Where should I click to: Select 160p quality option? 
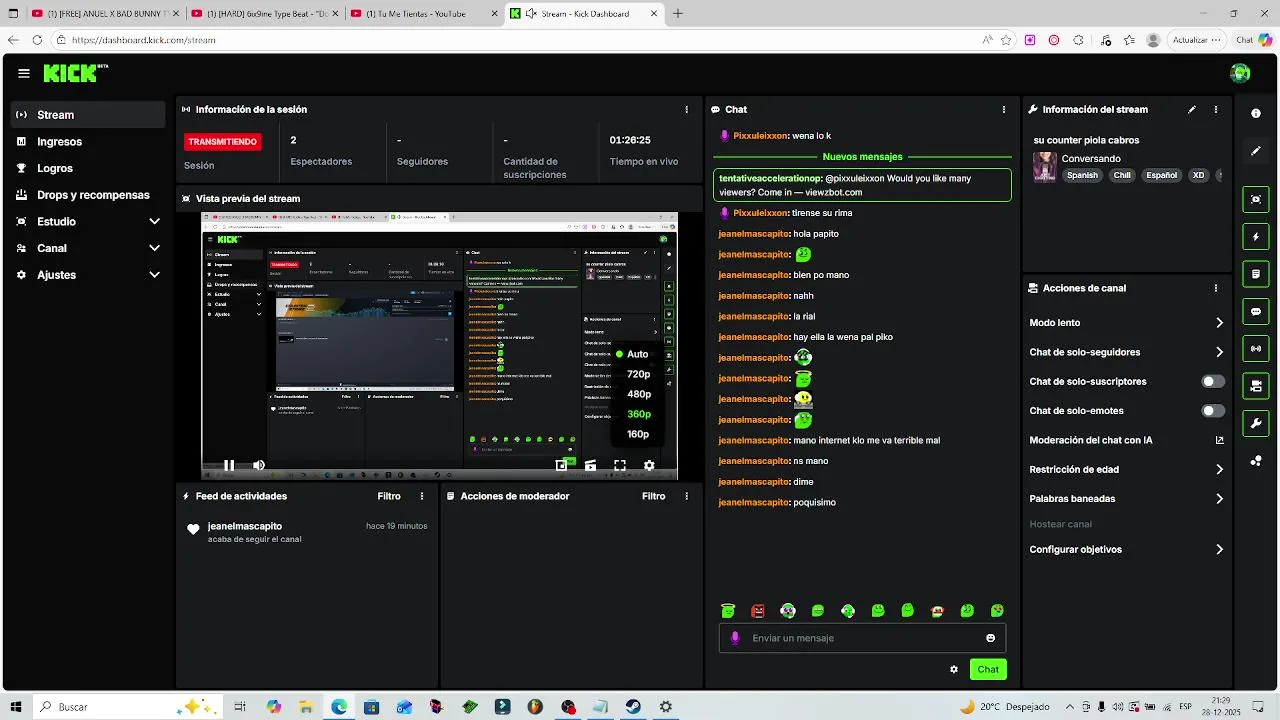pos(638,434)
